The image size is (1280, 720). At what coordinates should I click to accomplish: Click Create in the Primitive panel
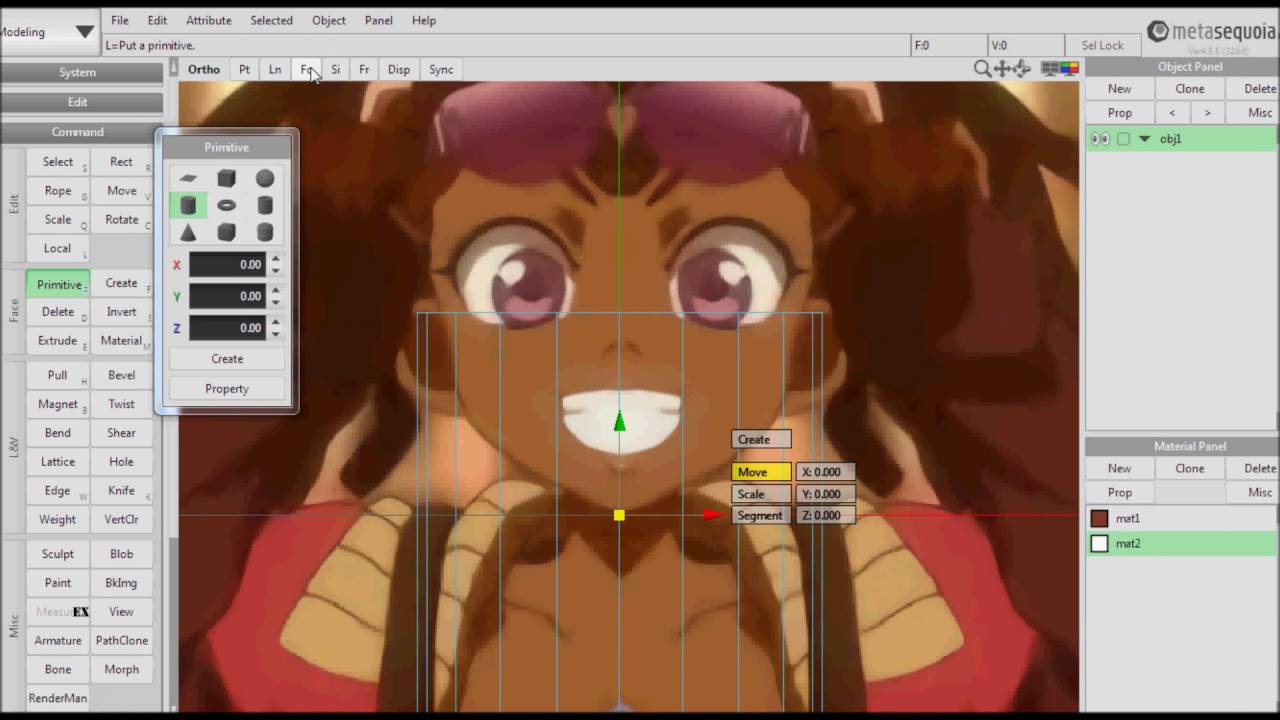(x=227, y=359)
